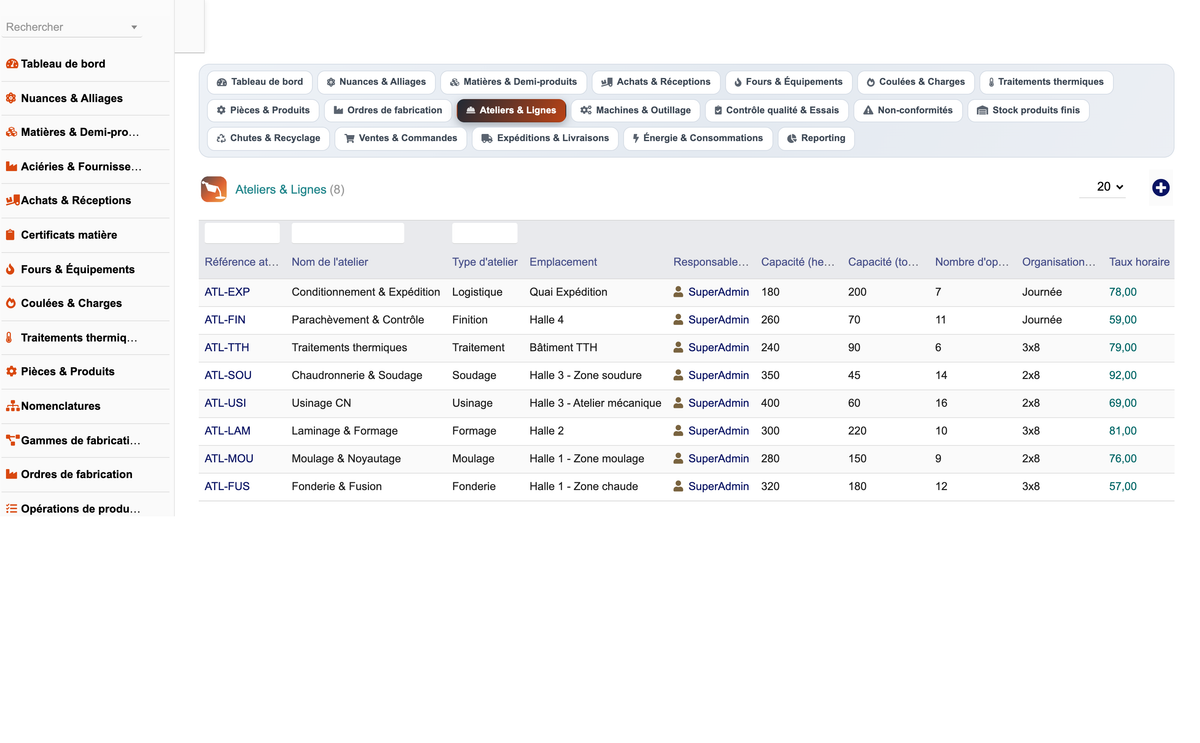Click the Traitements thermiques thermometer icon in sidebar
Screen dimensions: 1200x743
click(x=9, y=338)
